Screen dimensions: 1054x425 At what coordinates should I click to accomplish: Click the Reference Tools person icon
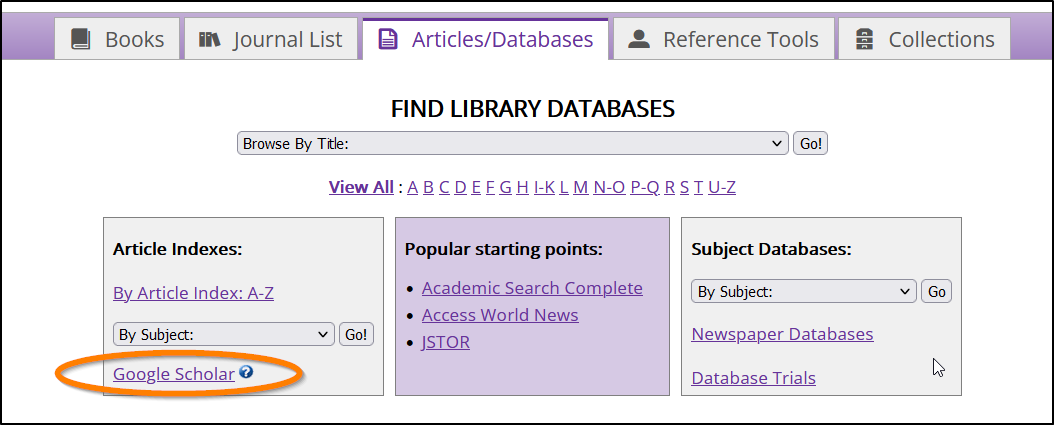[x=639, y=40]
